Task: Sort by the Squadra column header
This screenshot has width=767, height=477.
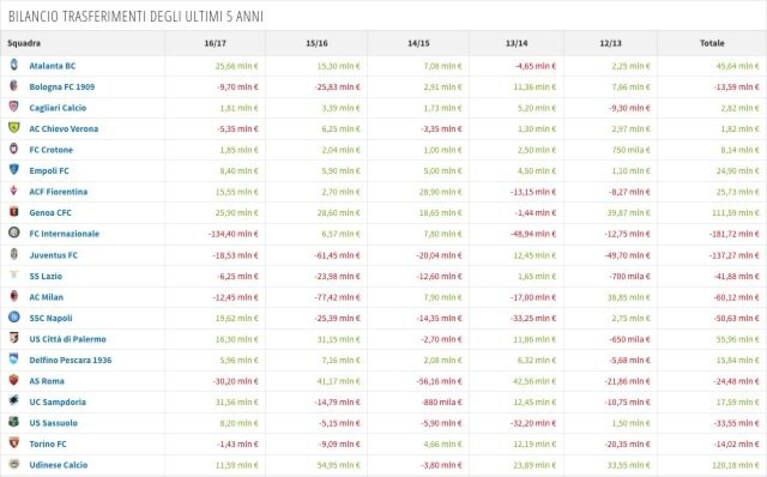Action: point(24,44)
